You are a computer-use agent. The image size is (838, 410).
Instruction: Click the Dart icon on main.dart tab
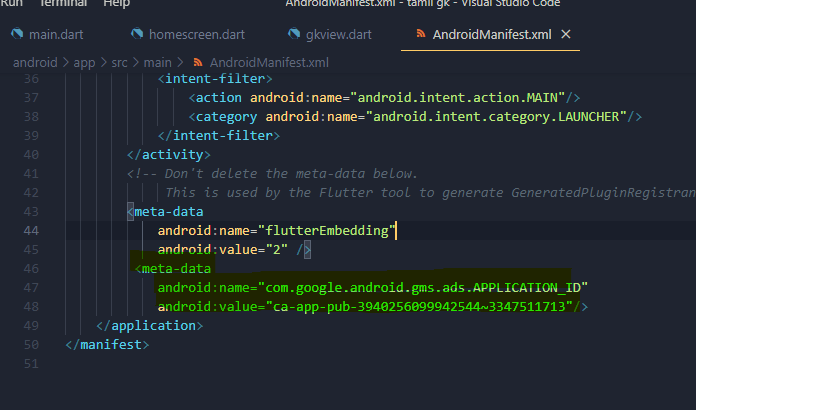[17, 34]
